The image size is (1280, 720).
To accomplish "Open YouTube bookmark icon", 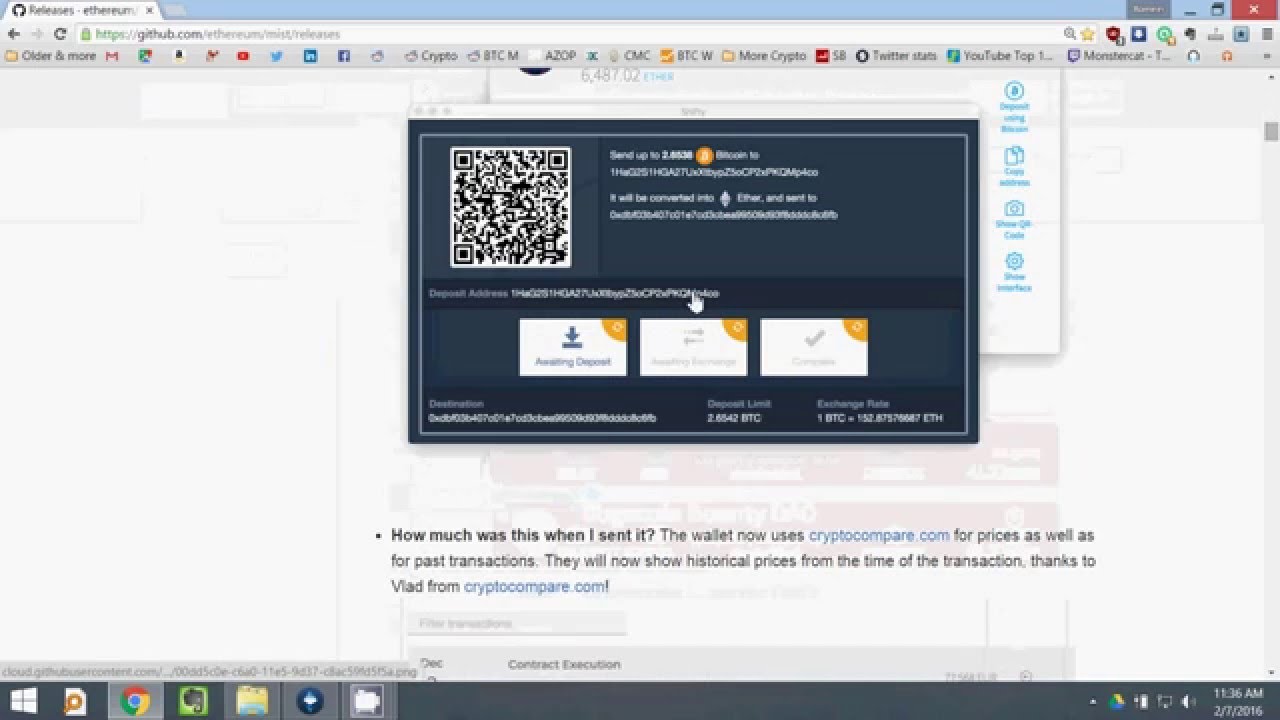I will pyautogui.click(x=243, y=56).
